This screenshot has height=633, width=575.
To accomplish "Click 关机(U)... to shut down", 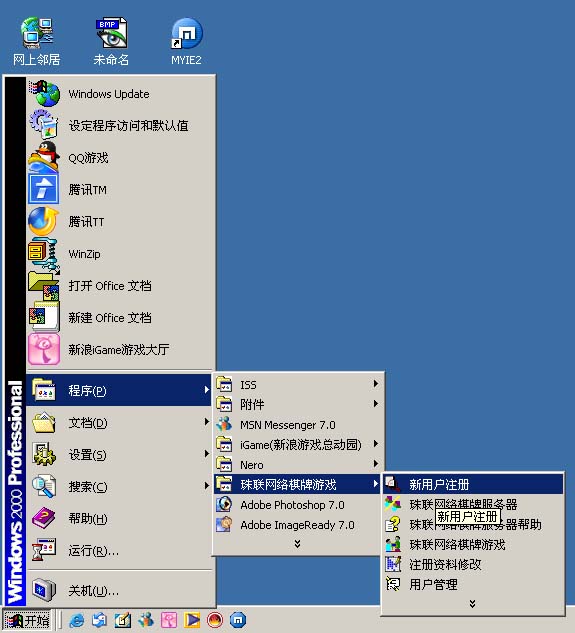I will coord(119,591).
